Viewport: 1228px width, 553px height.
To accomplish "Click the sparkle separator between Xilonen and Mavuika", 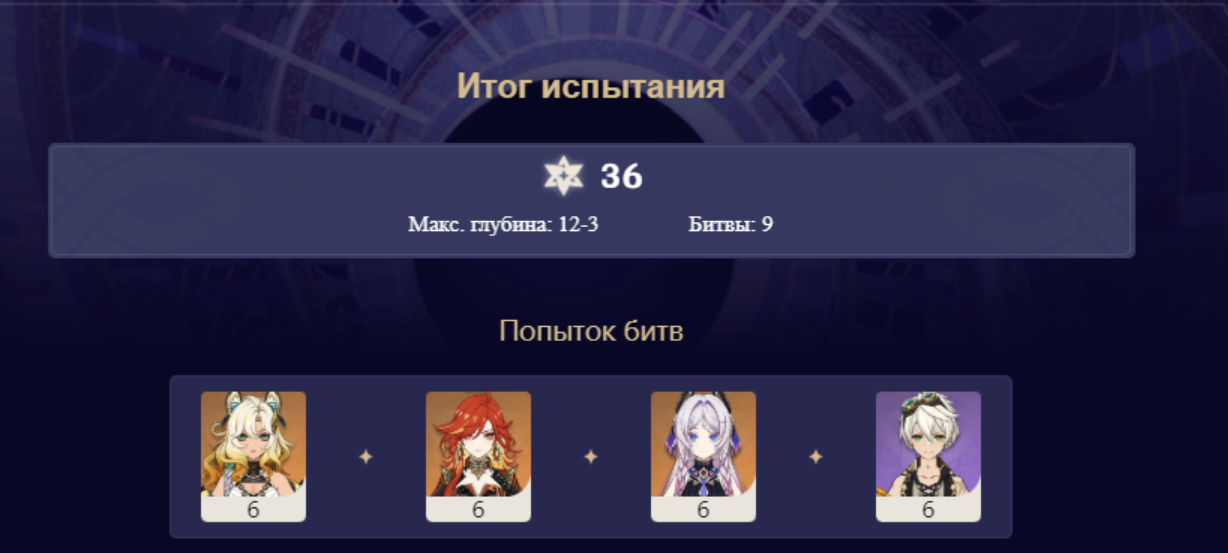I will [366, 457].
